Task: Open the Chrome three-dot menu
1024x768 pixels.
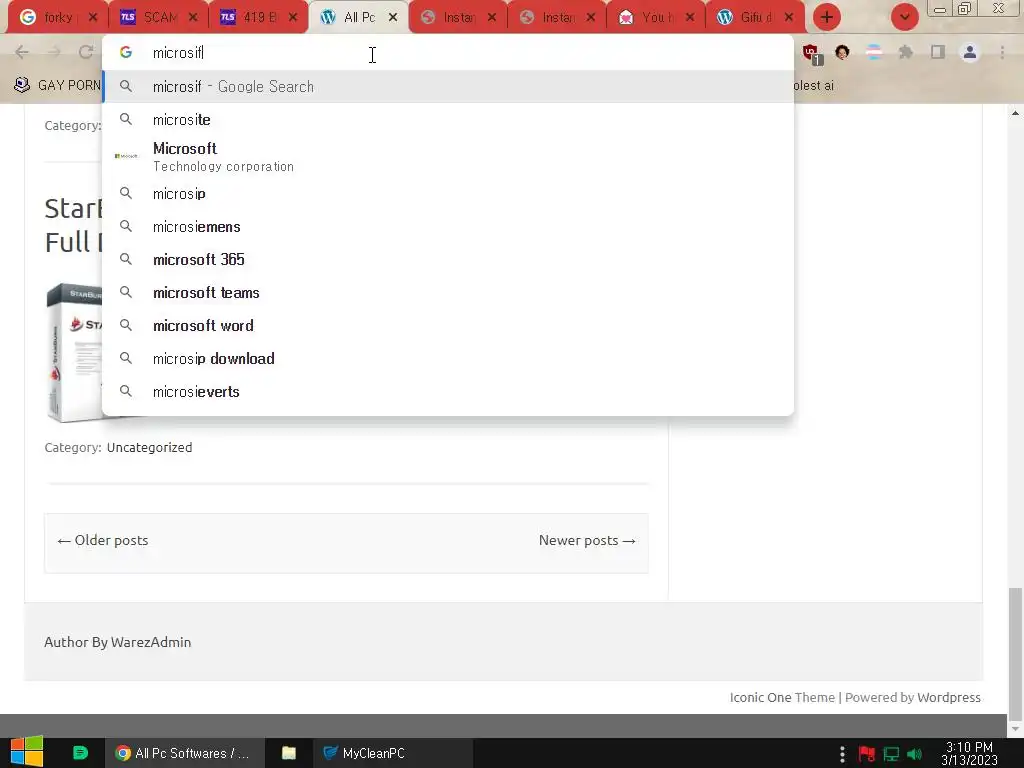Action: [1002, 52]
